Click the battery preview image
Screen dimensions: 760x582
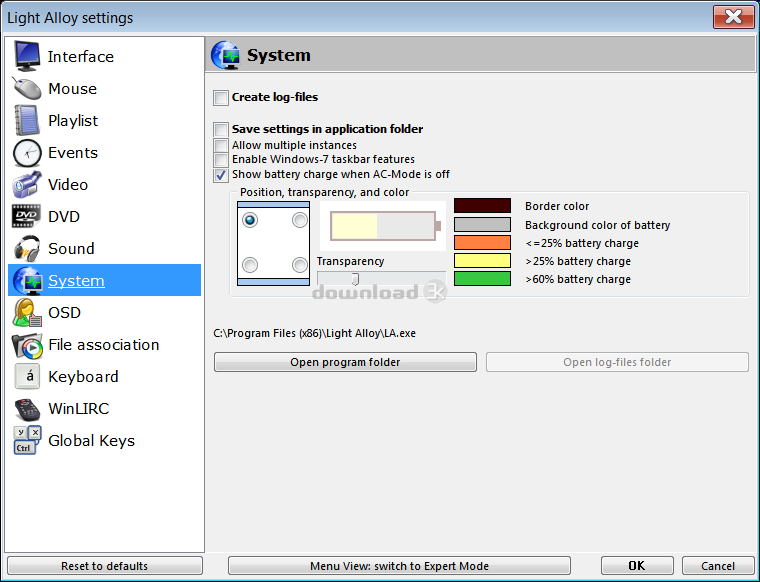click(x=383, y=226)
